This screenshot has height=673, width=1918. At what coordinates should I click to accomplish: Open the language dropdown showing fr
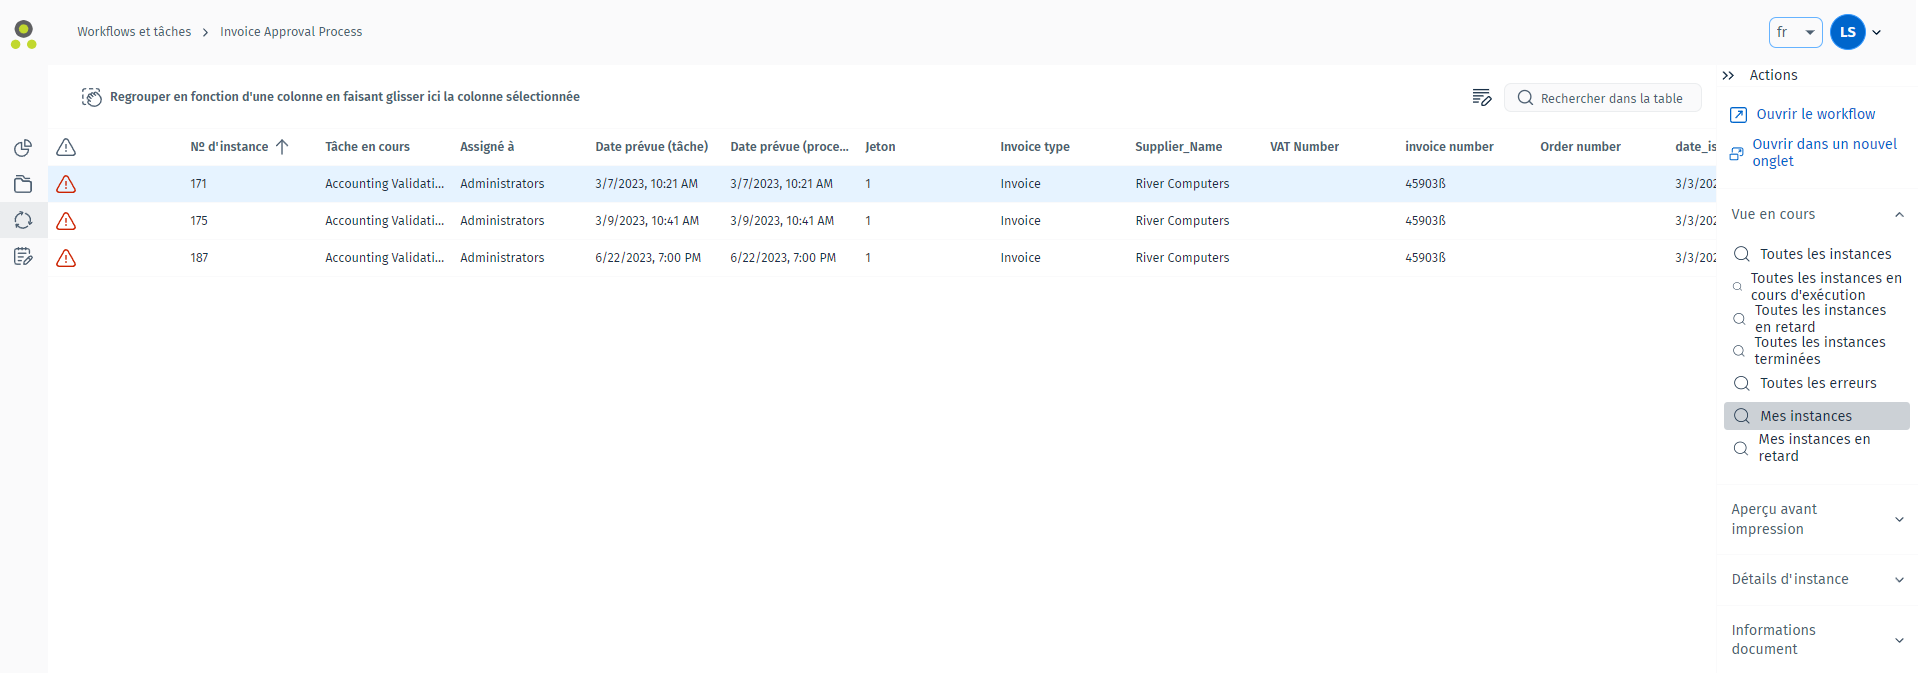click(1796, 32)
